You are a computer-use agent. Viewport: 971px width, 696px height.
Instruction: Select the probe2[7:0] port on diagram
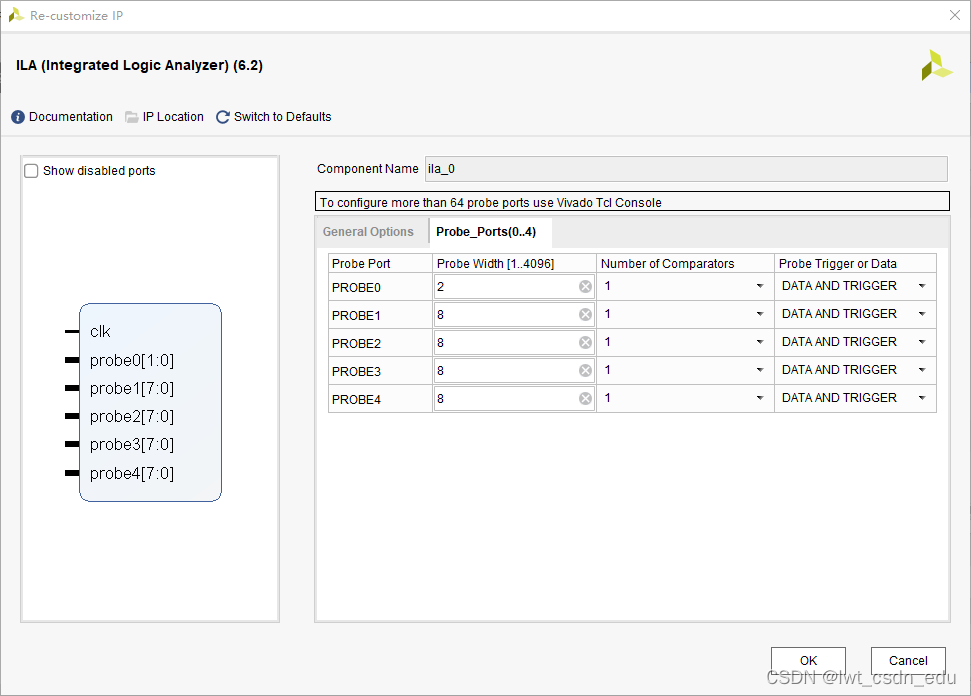131,417
